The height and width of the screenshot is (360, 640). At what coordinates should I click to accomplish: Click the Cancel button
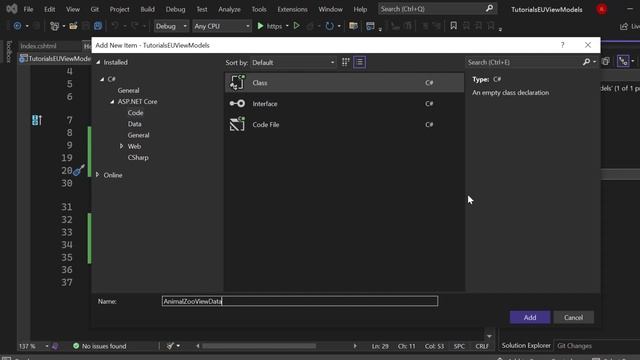click(573, 317)
